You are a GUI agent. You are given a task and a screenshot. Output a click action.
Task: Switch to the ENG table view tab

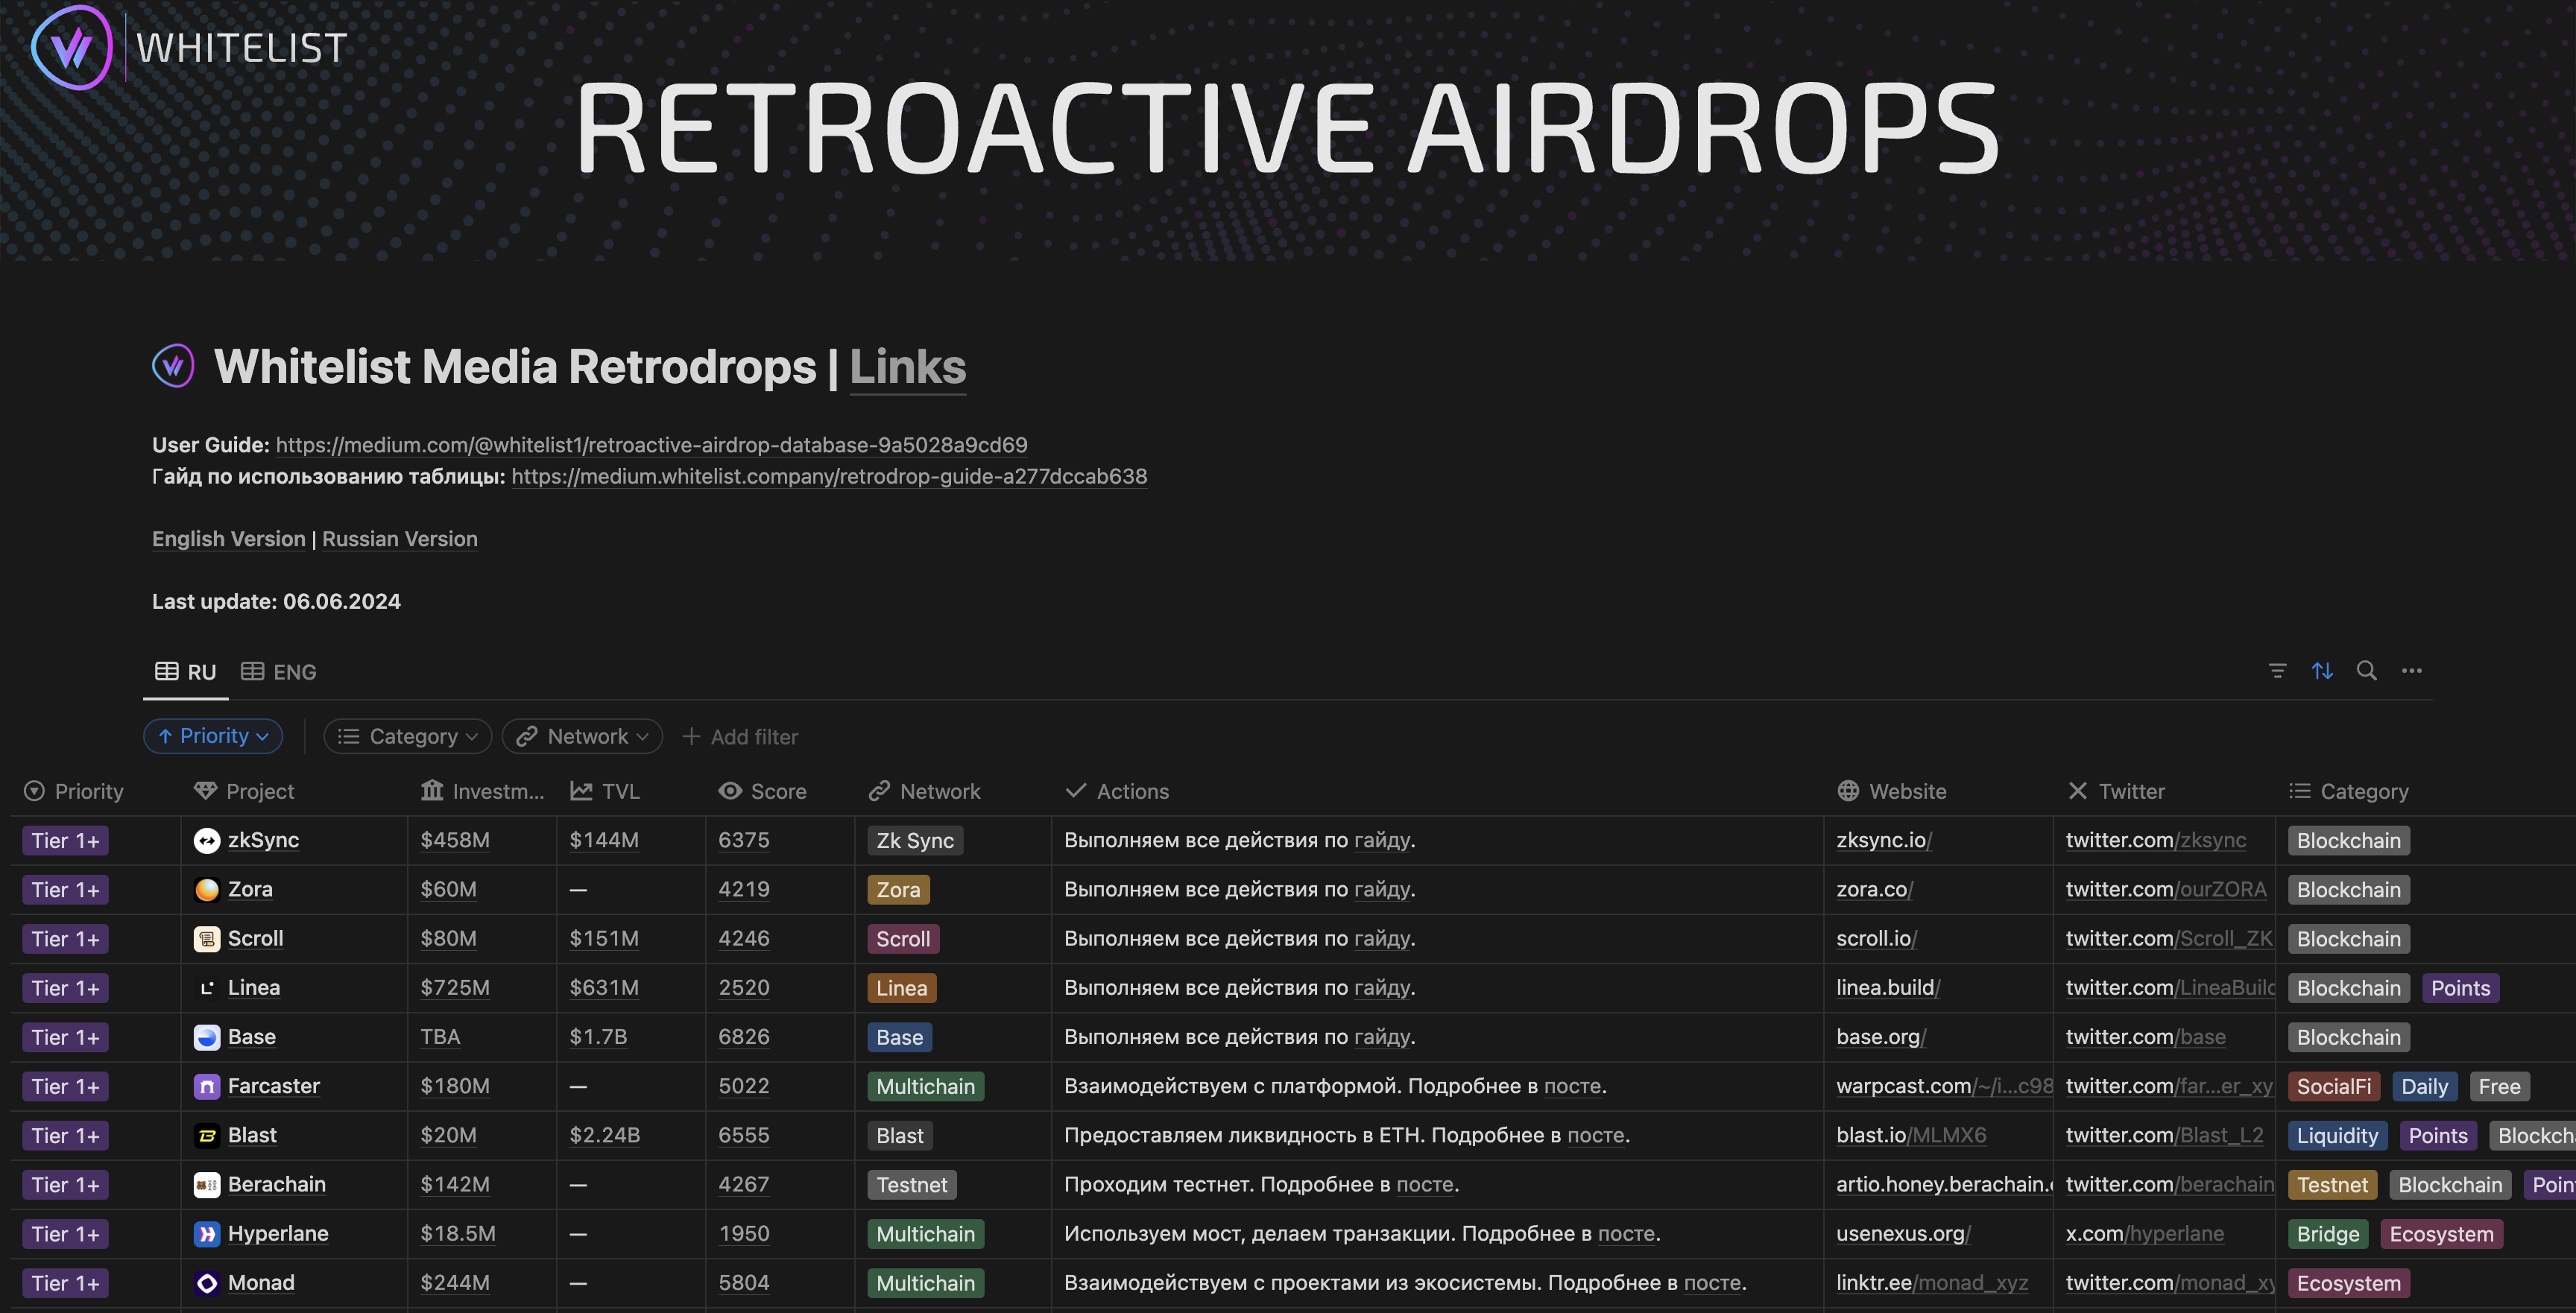coord(279,672)
